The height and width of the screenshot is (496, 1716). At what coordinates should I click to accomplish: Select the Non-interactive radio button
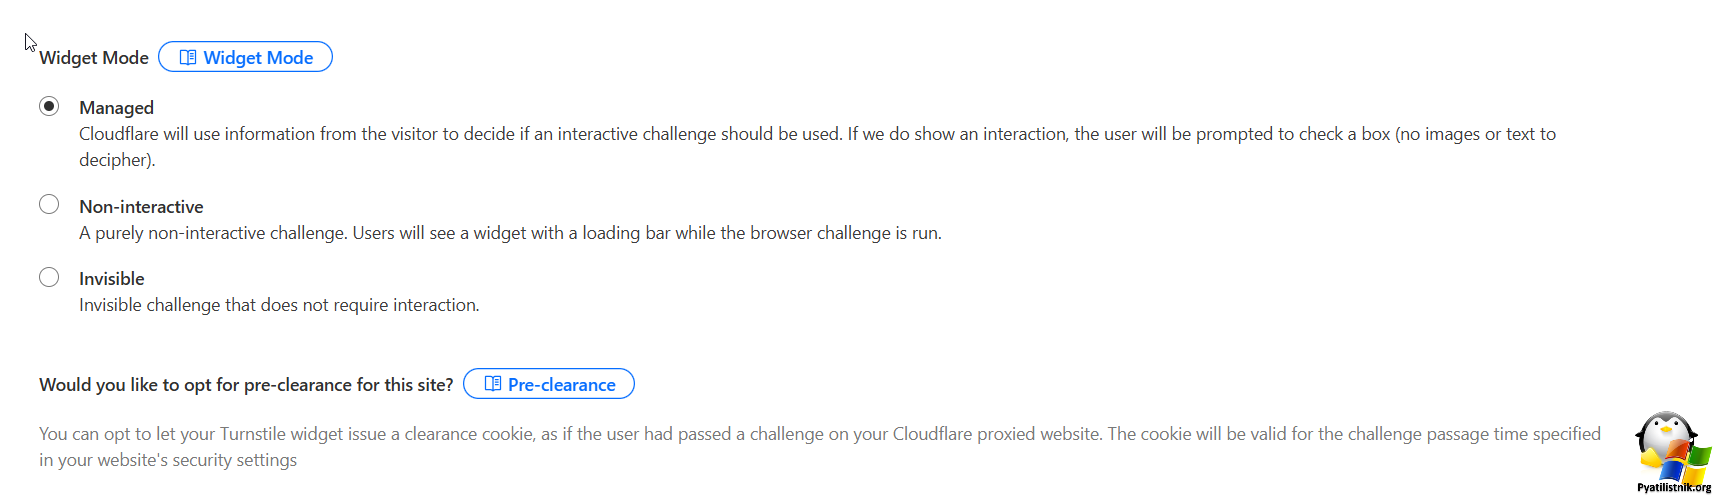[49, 205]
